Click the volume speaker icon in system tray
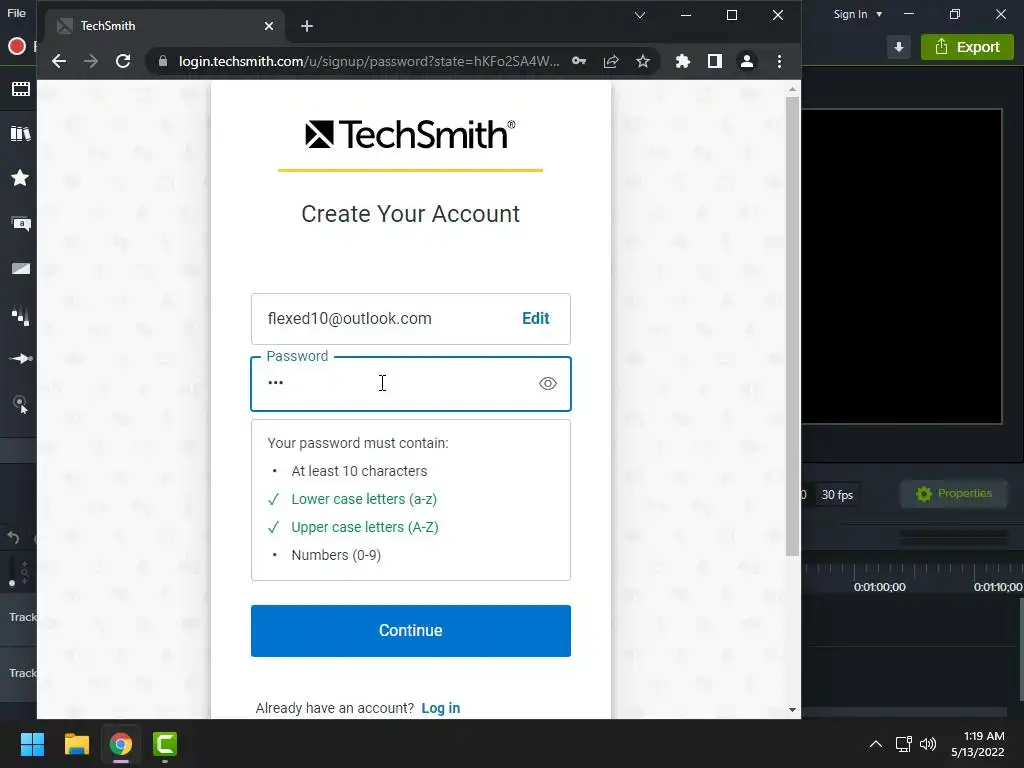The height and width of the screenshot is (768, 1024). pos(927,744)
